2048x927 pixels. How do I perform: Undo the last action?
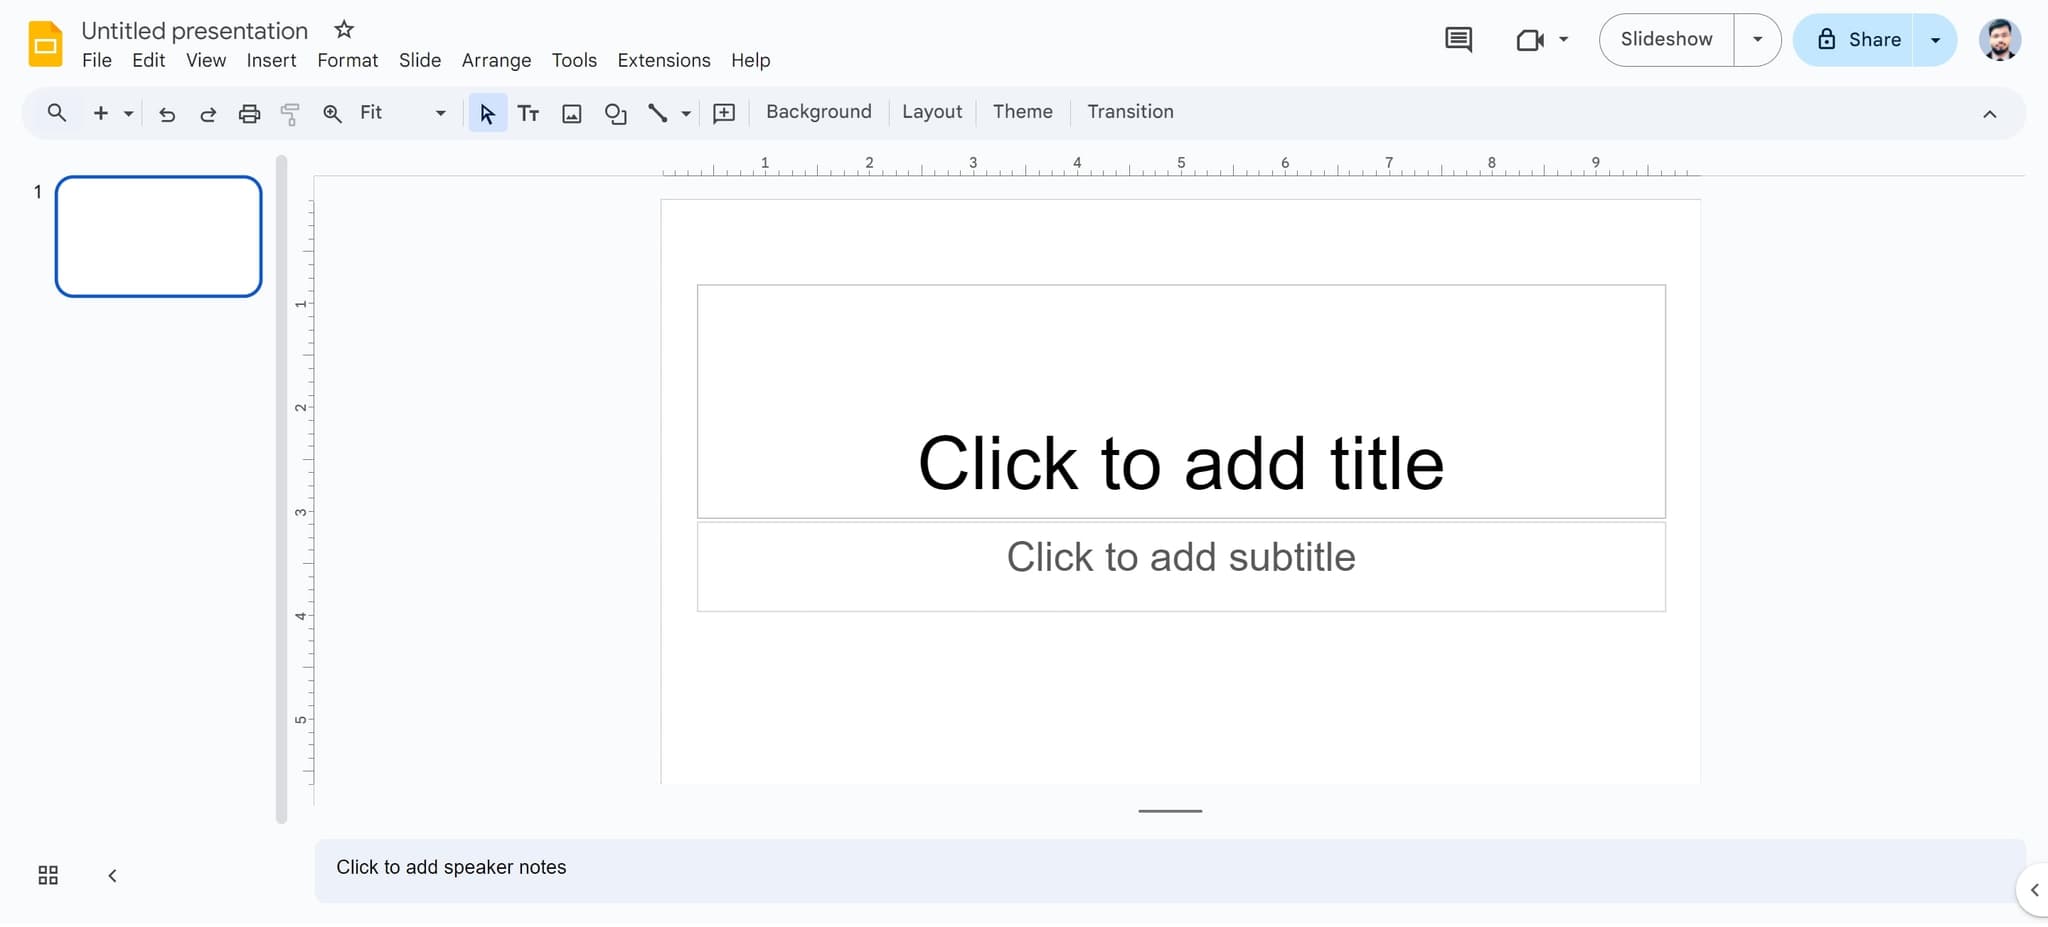[x=166, y=113]
